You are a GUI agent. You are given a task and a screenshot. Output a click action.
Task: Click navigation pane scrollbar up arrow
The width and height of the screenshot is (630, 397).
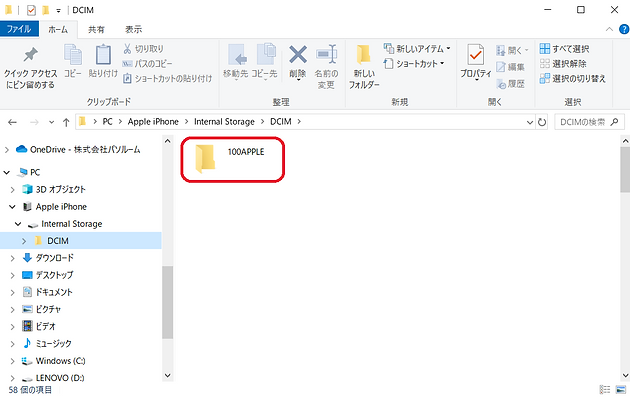coord(168,141)
